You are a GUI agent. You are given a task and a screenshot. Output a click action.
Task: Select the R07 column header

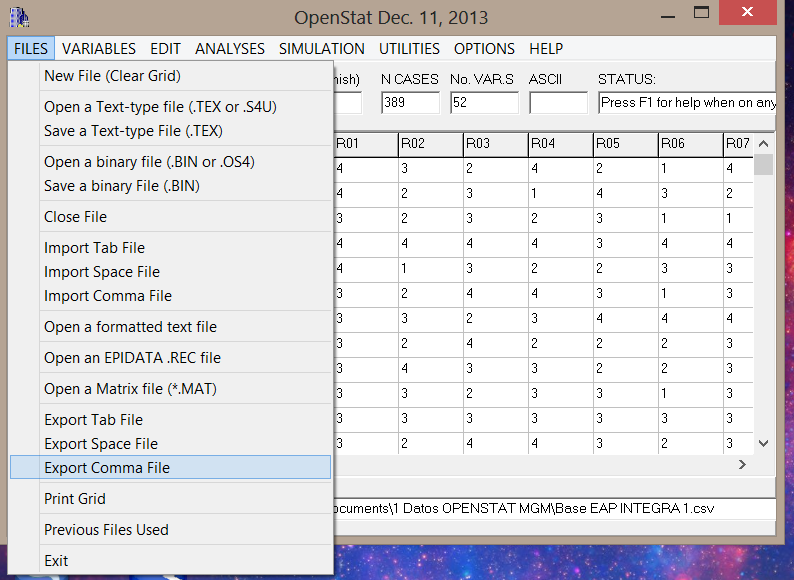tap(738, 144)
